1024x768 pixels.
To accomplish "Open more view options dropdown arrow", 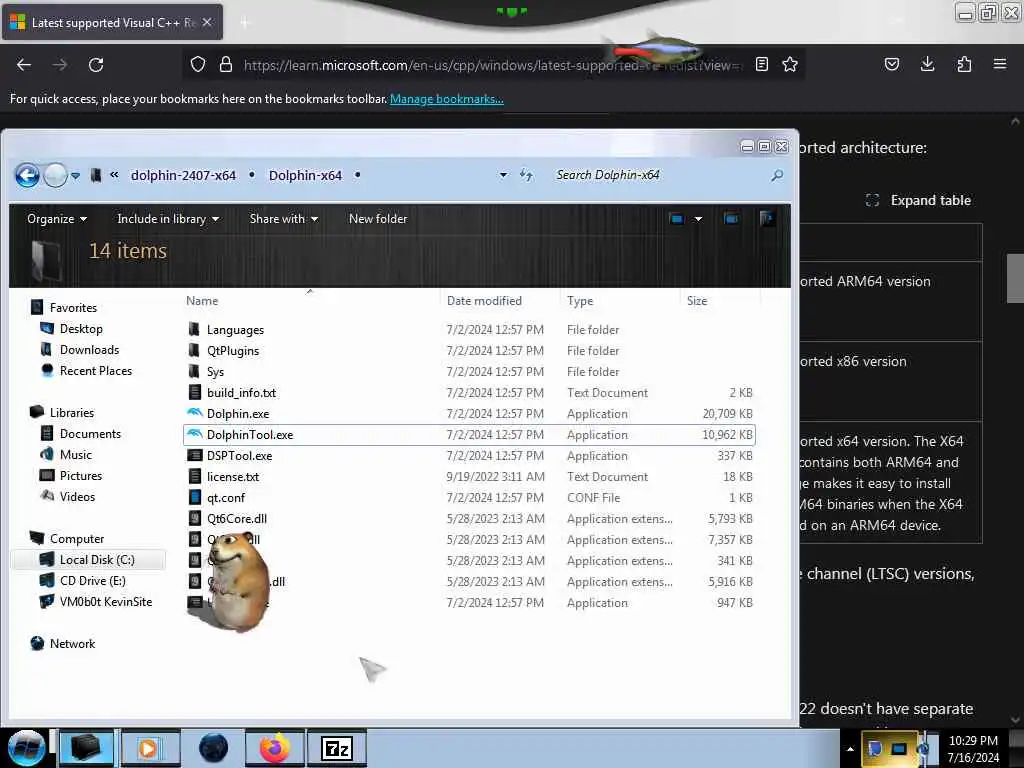I will [x=698, y=219].
